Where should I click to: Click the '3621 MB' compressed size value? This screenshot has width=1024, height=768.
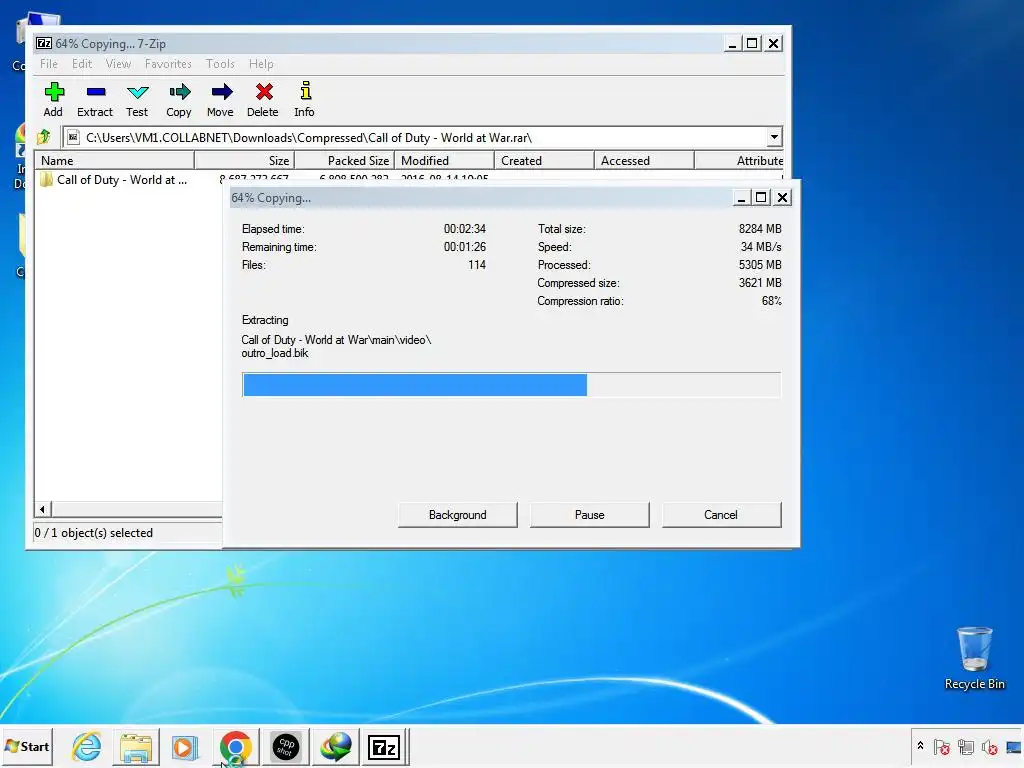760,283
